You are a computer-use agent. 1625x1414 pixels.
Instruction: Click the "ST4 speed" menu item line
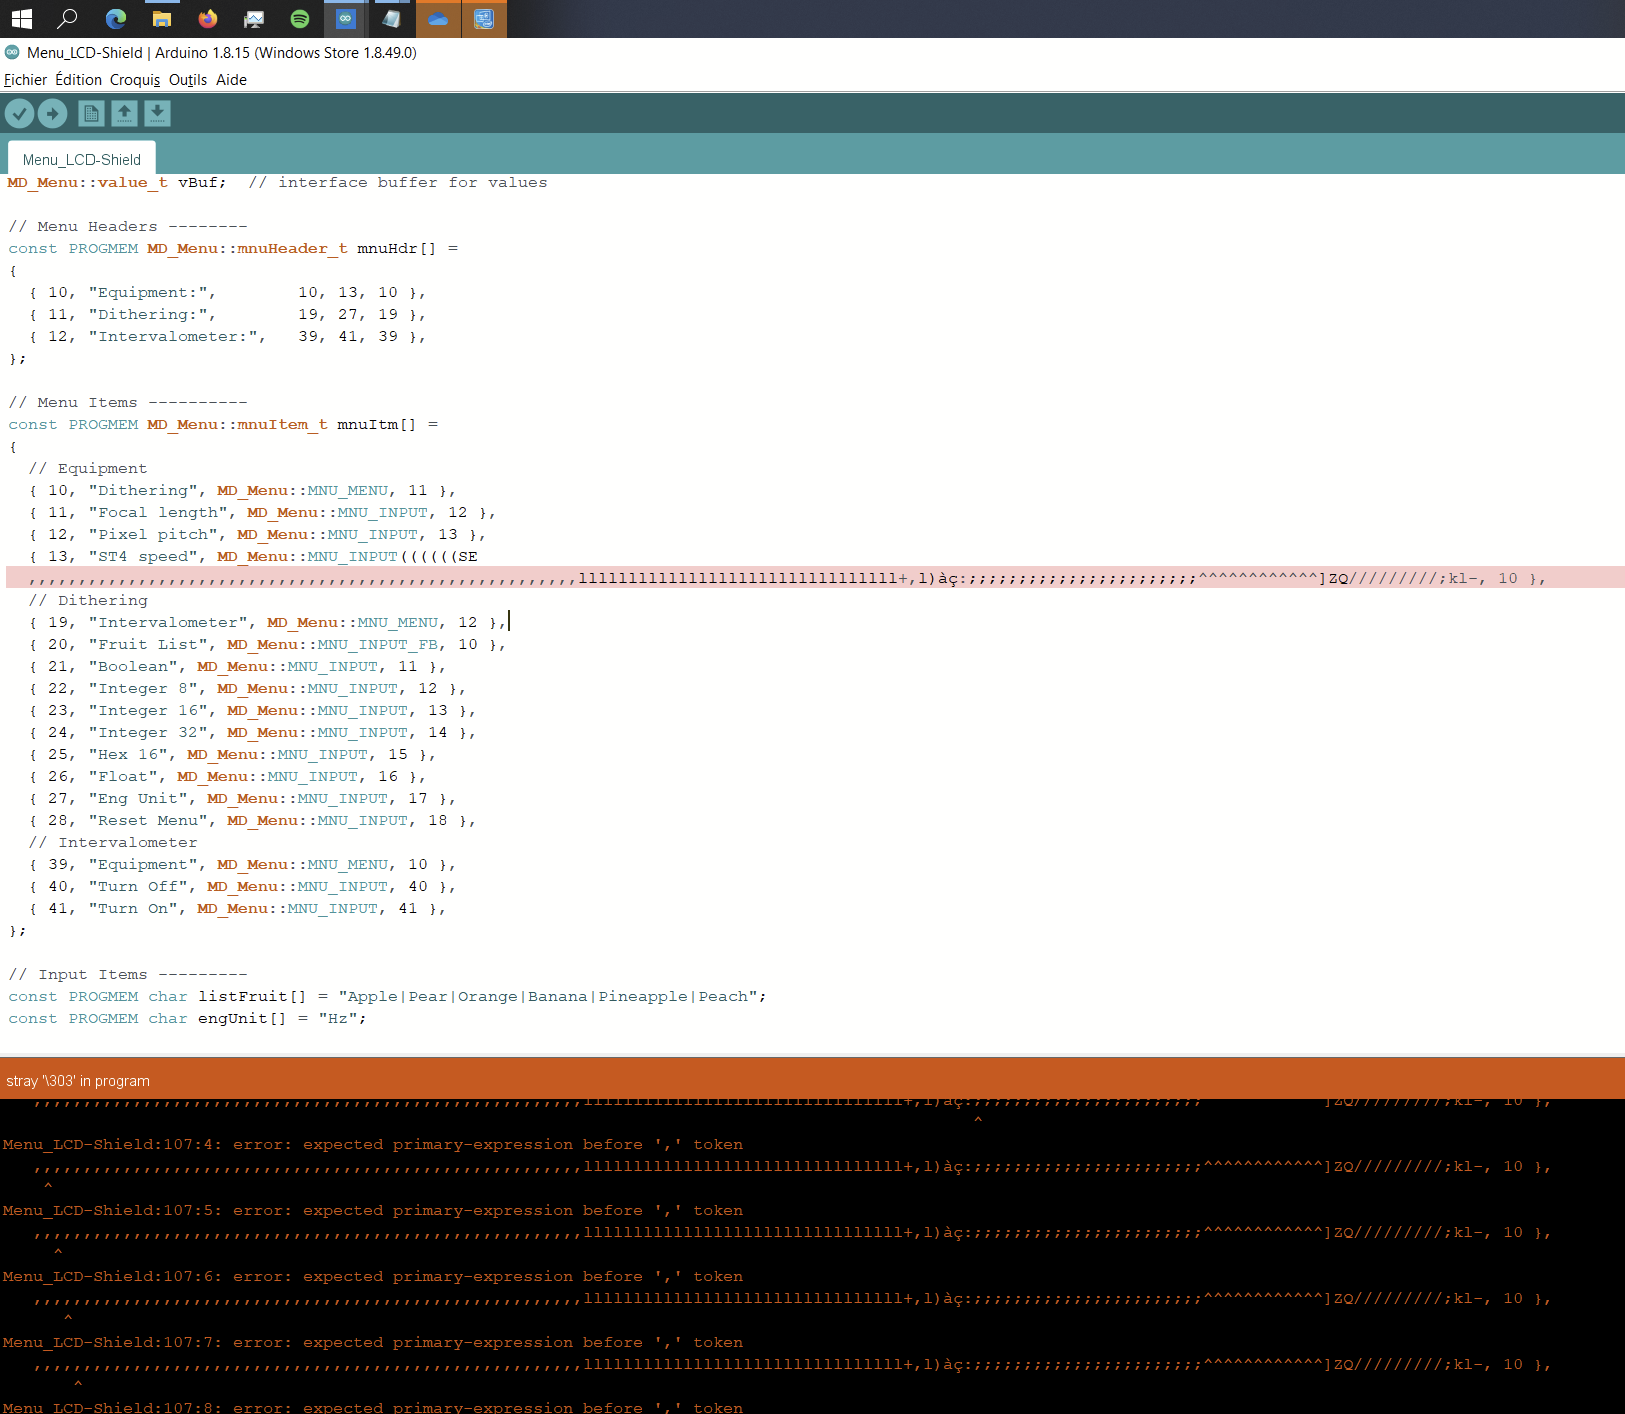tap(253, 557)
